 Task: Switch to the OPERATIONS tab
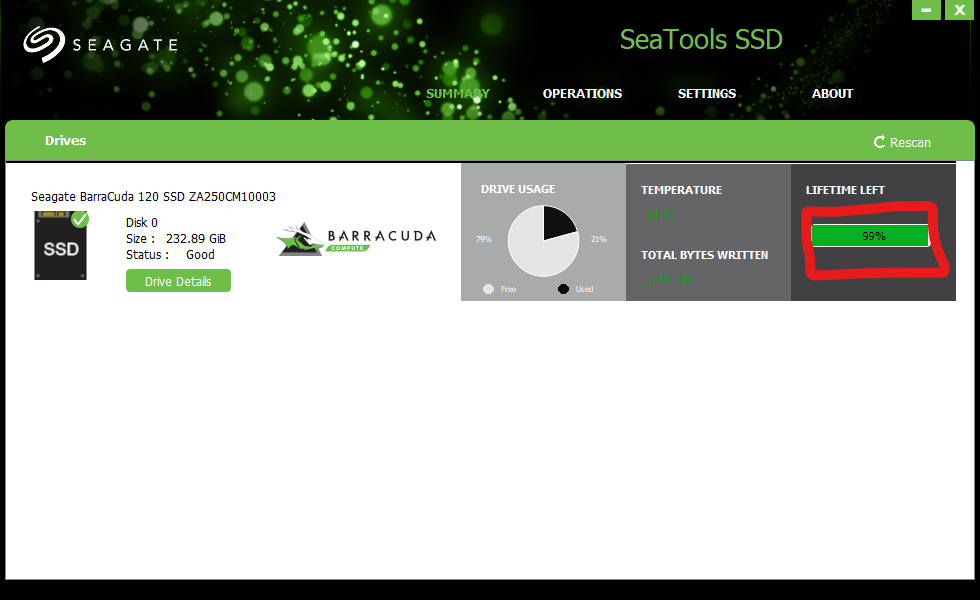point(582,94)
